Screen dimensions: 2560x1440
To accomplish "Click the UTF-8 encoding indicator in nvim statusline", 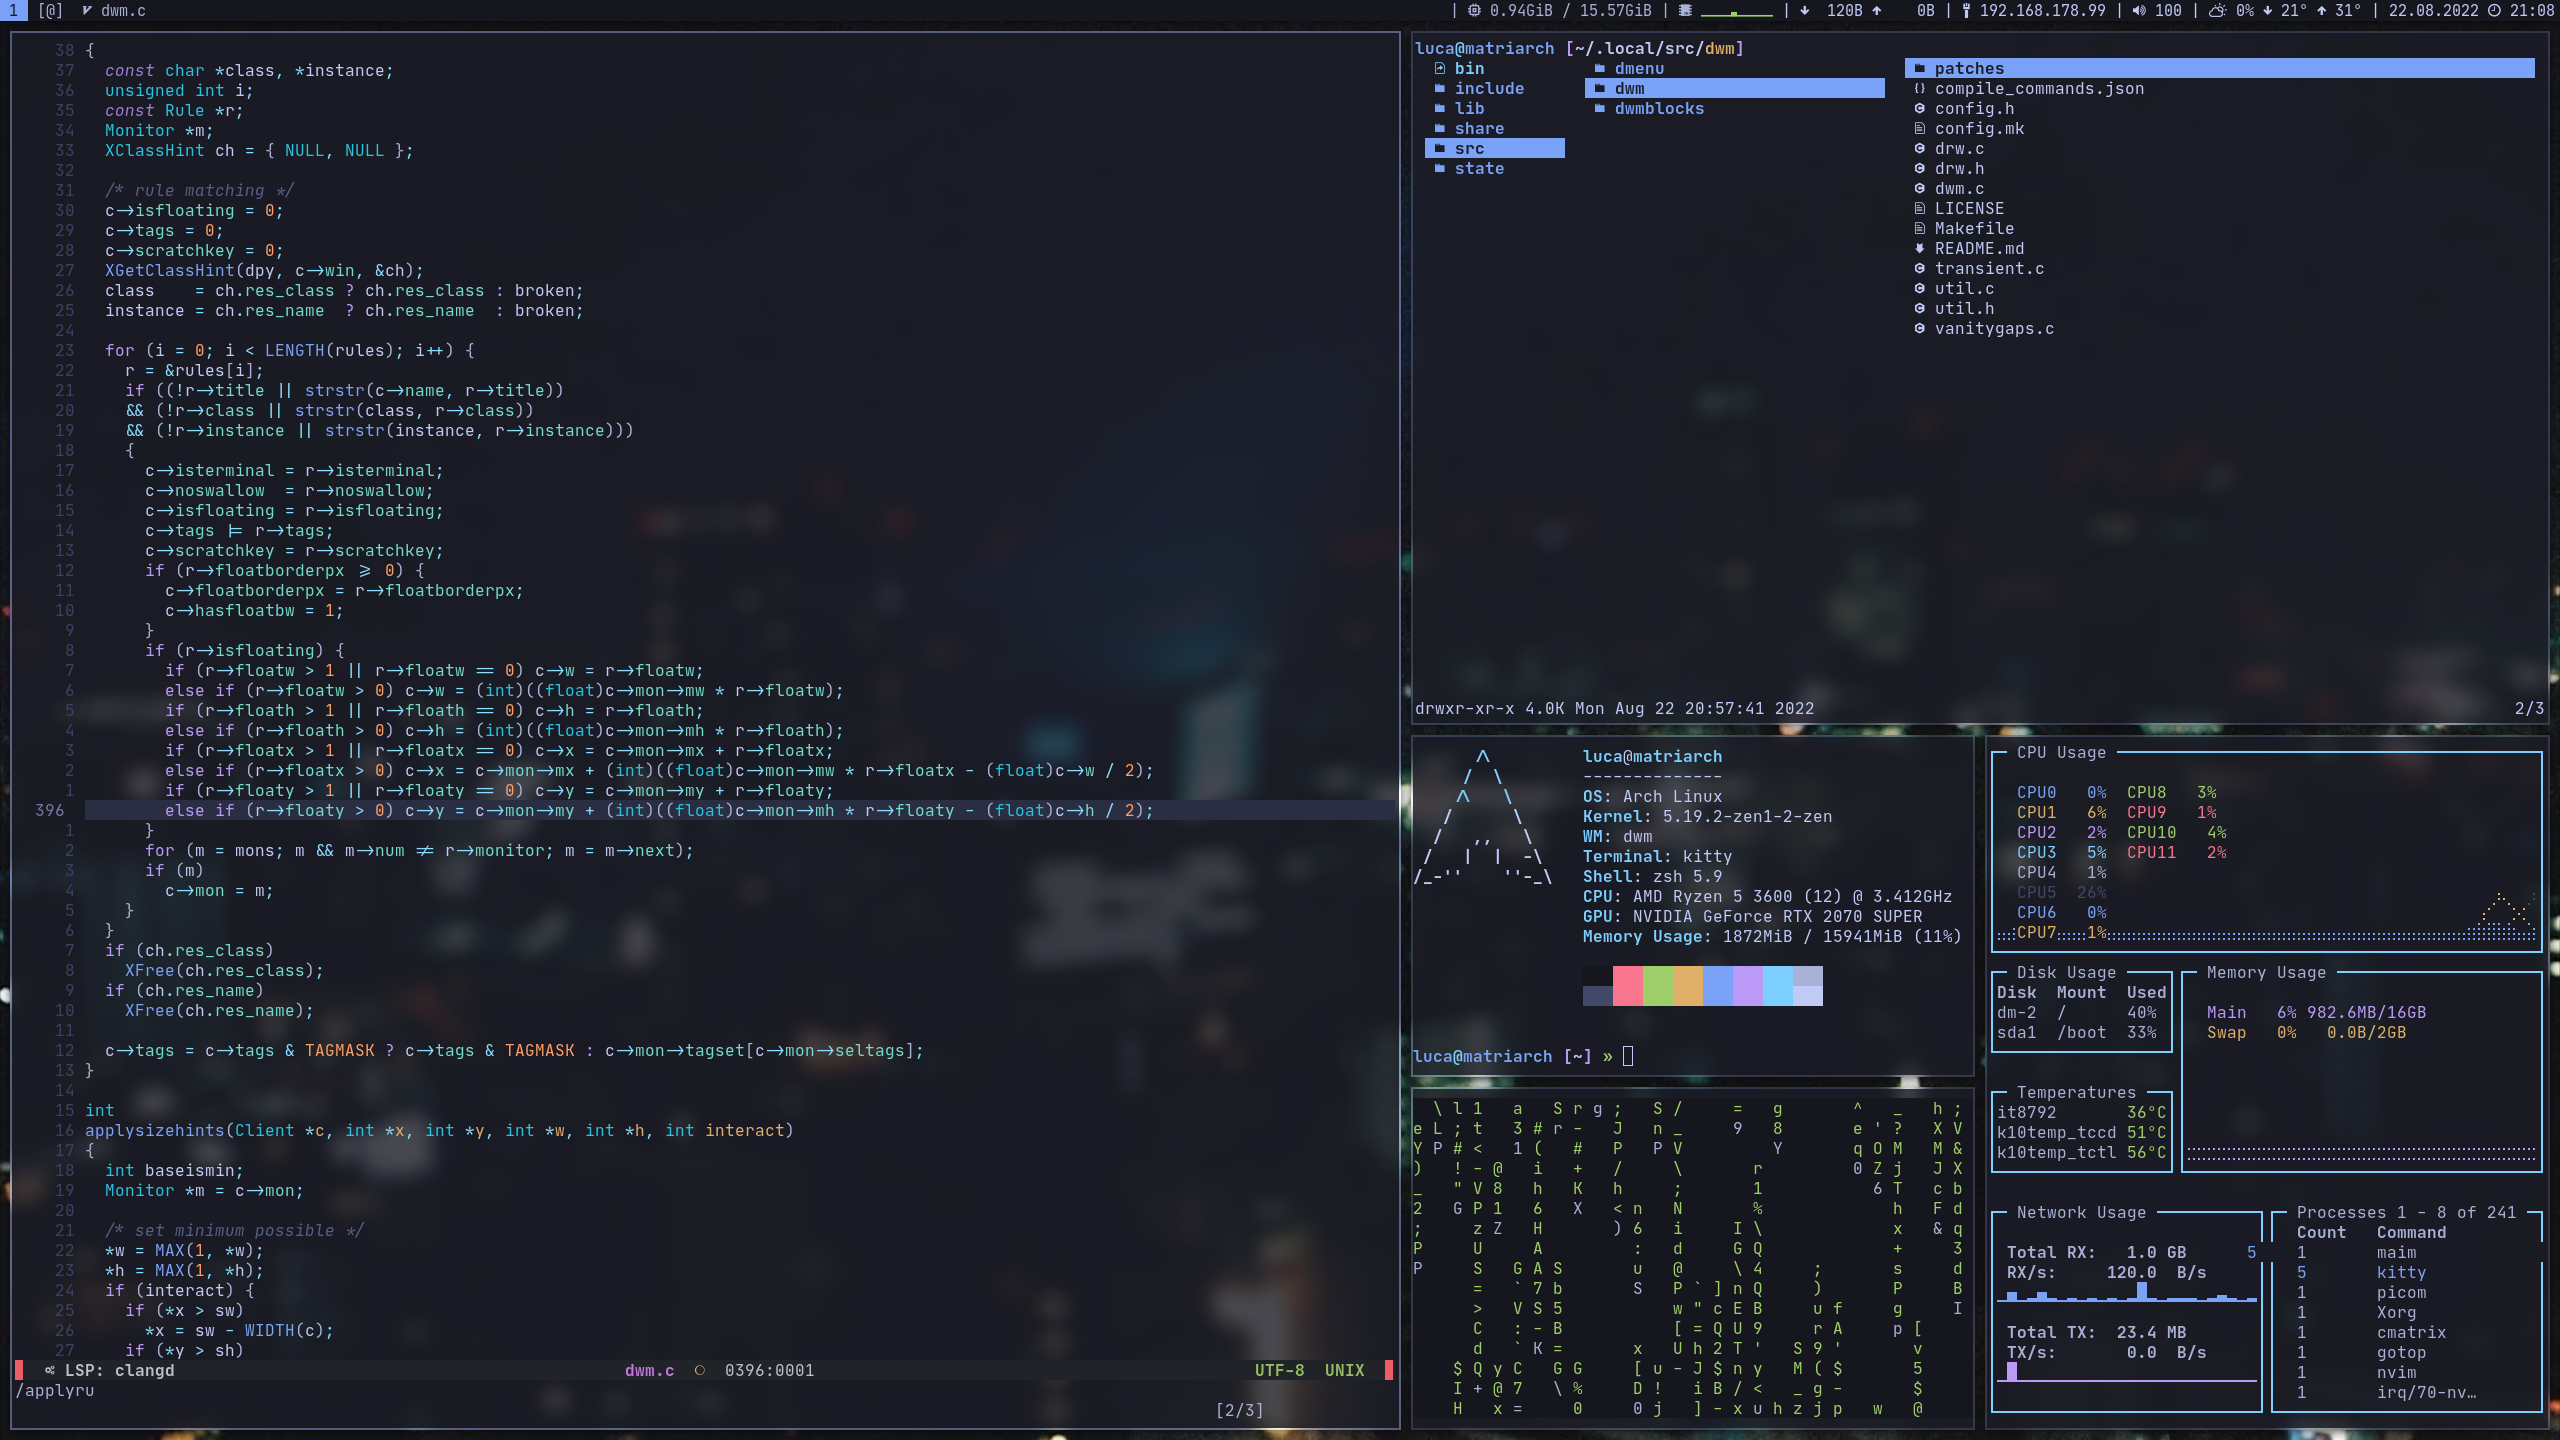I will tap(1279, 1370).
